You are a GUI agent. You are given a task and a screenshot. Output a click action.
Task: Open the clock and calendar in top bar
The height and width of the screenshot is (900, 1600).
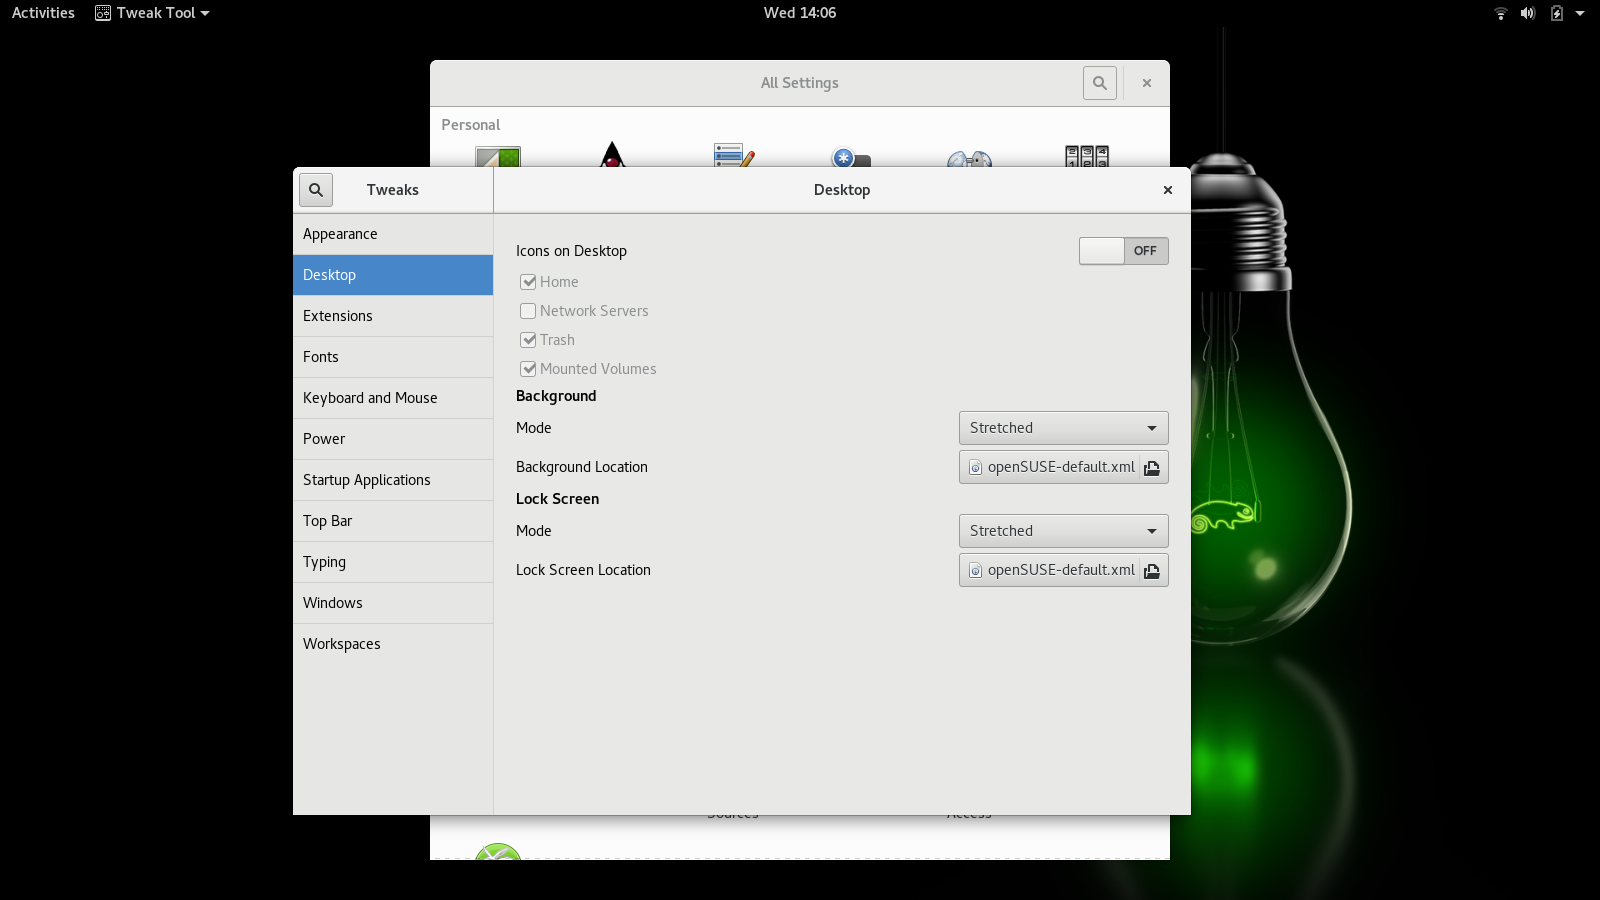799,13
